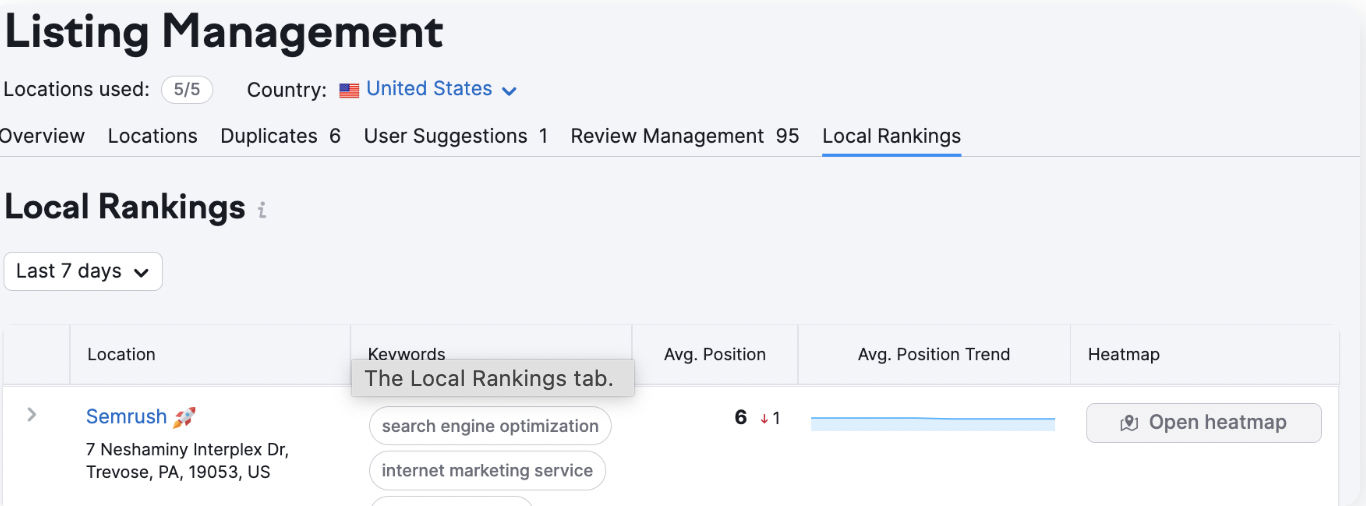Click the Listing Management page title
Screen dimensions: 1366x506
click(224, 31)
